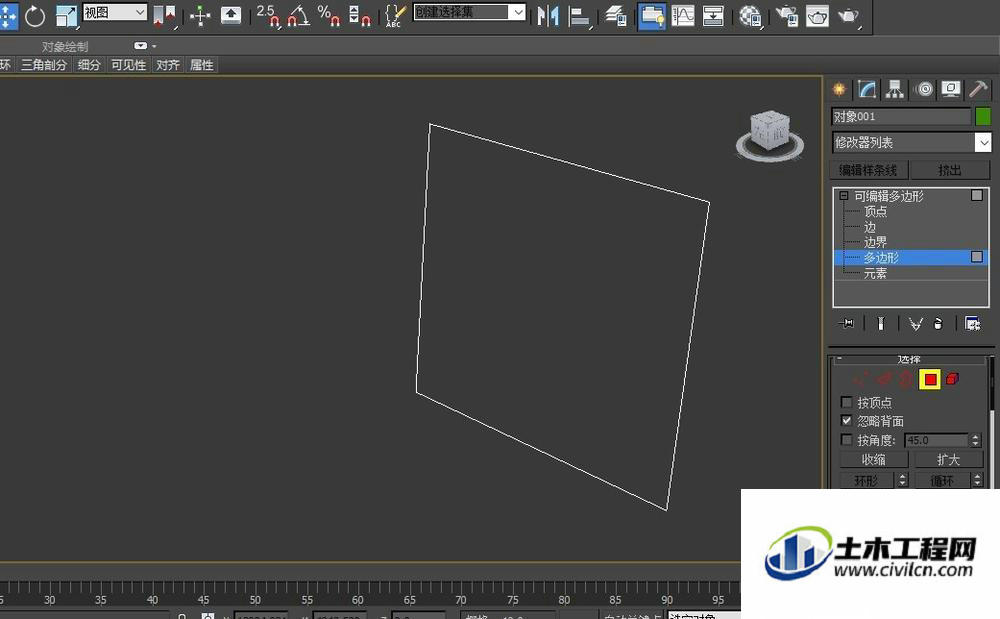This screenshot has height=619, width=1000.
Task: Open the Curve Editor icon
Action: (x=682, y=15)
